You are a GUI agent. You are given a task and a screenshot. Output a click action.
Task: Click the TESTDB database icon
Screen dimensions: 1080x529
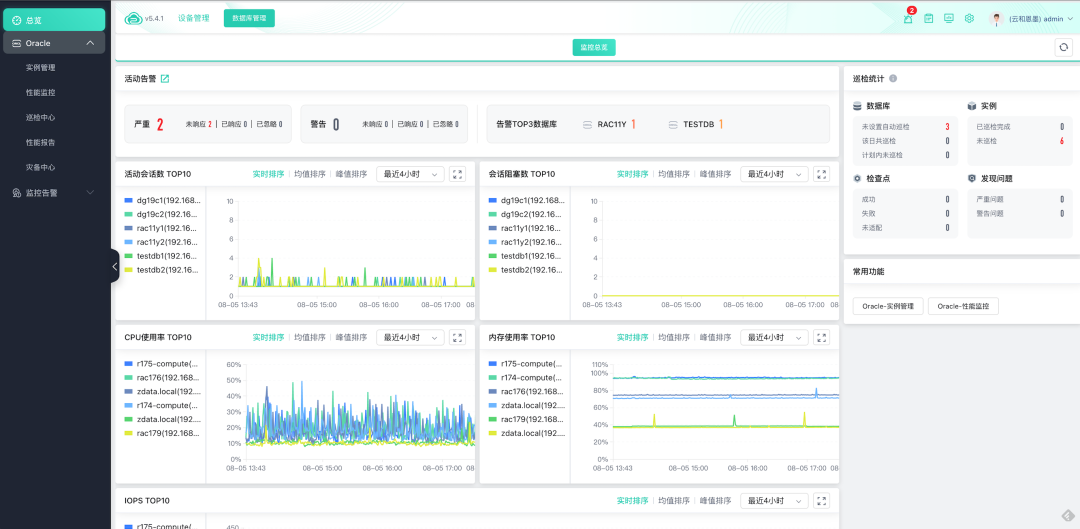673,125
